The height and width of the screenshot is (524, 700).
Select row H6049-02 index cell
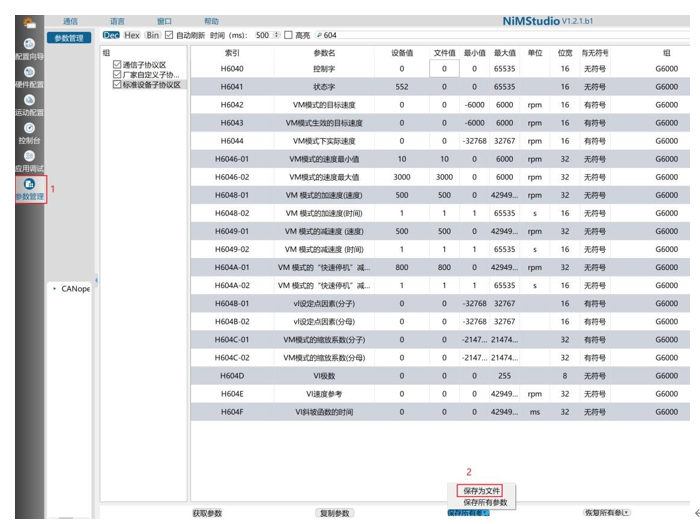(232, 250)
